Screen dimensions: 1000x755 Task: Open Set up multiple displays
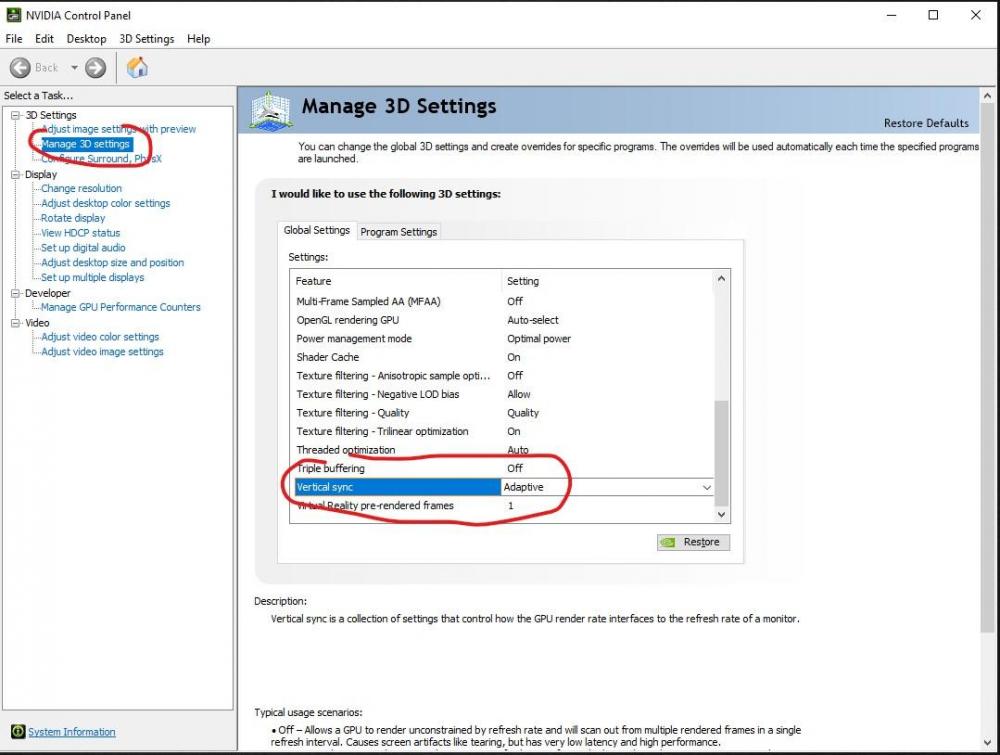[x=92, y=277]
